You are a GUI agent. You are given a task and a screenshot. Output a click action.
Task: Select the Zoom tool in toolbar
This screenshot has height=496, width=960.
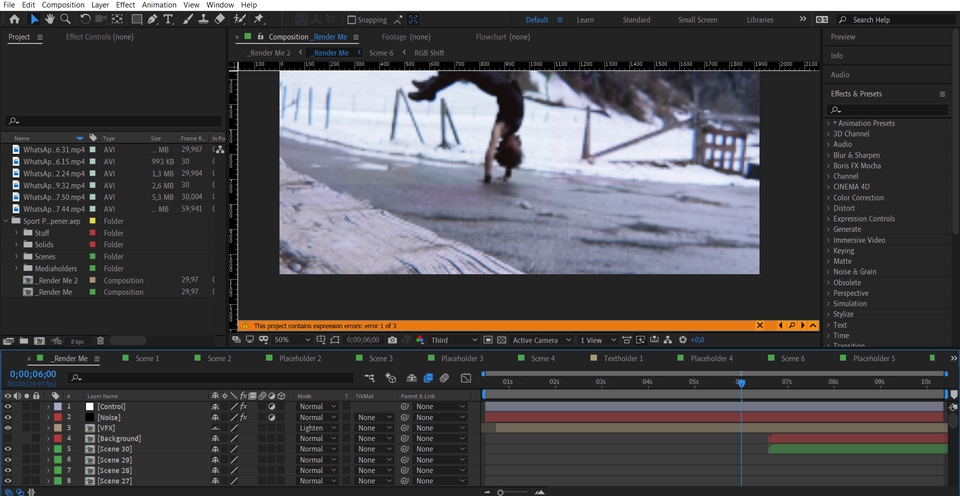[x=66, y=19]
